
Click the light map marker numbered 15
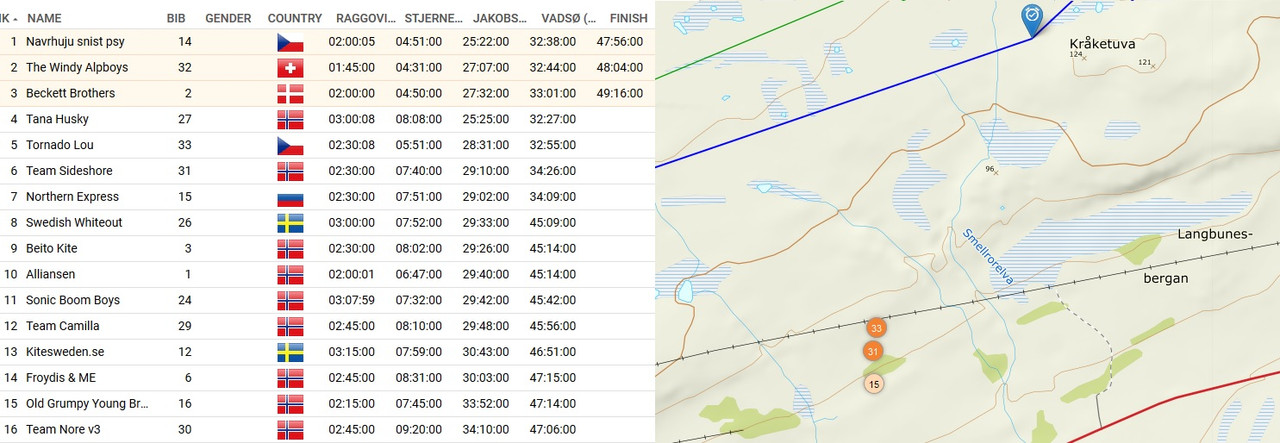(875, 383)
